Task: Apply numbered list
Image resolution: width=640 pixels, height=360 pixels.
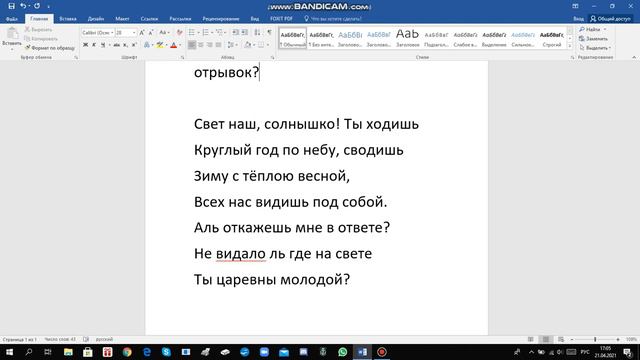Action: pyautogui.click(x=206, y=32)
